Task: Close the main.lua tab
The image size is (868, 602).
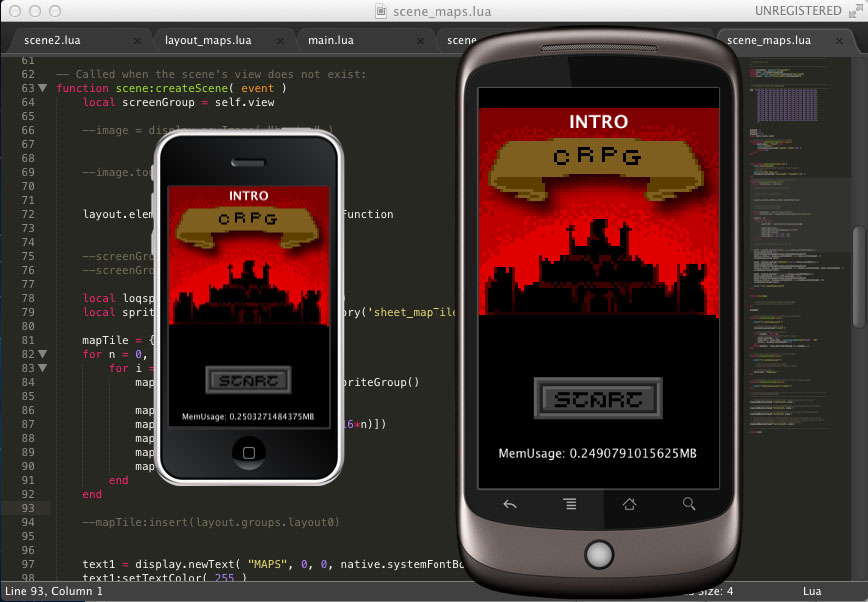Action: [420, 40]
